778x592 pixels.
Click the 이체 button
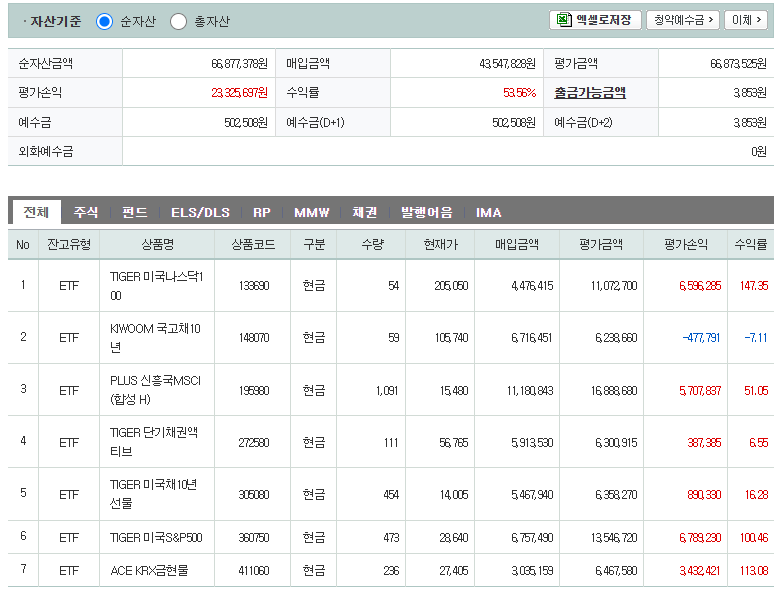[x=746, y=20]
